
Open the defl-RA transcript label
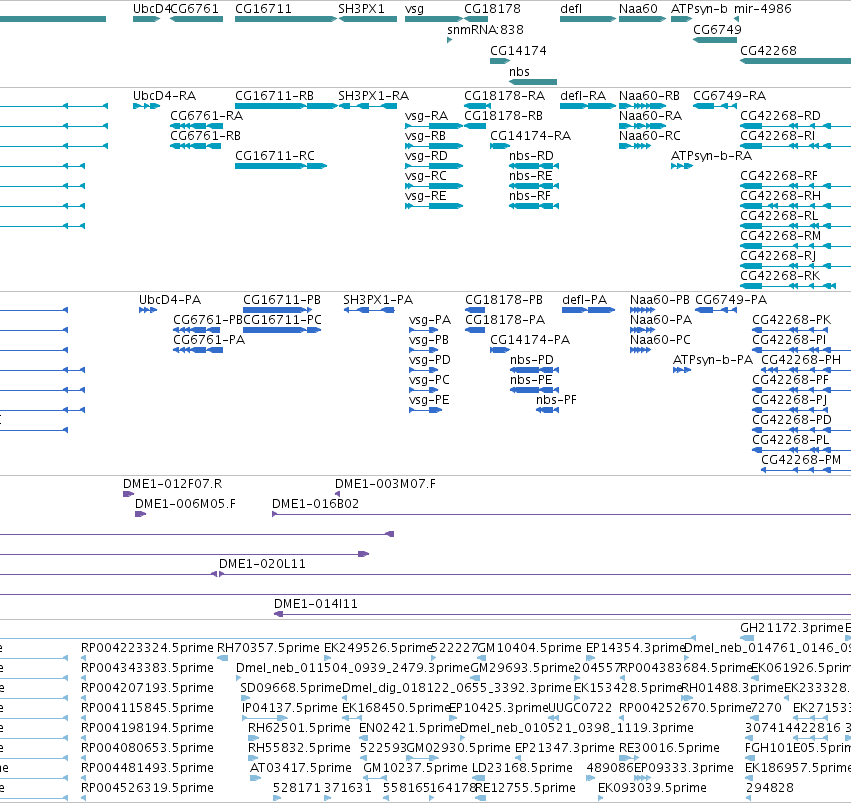[583, 96]
